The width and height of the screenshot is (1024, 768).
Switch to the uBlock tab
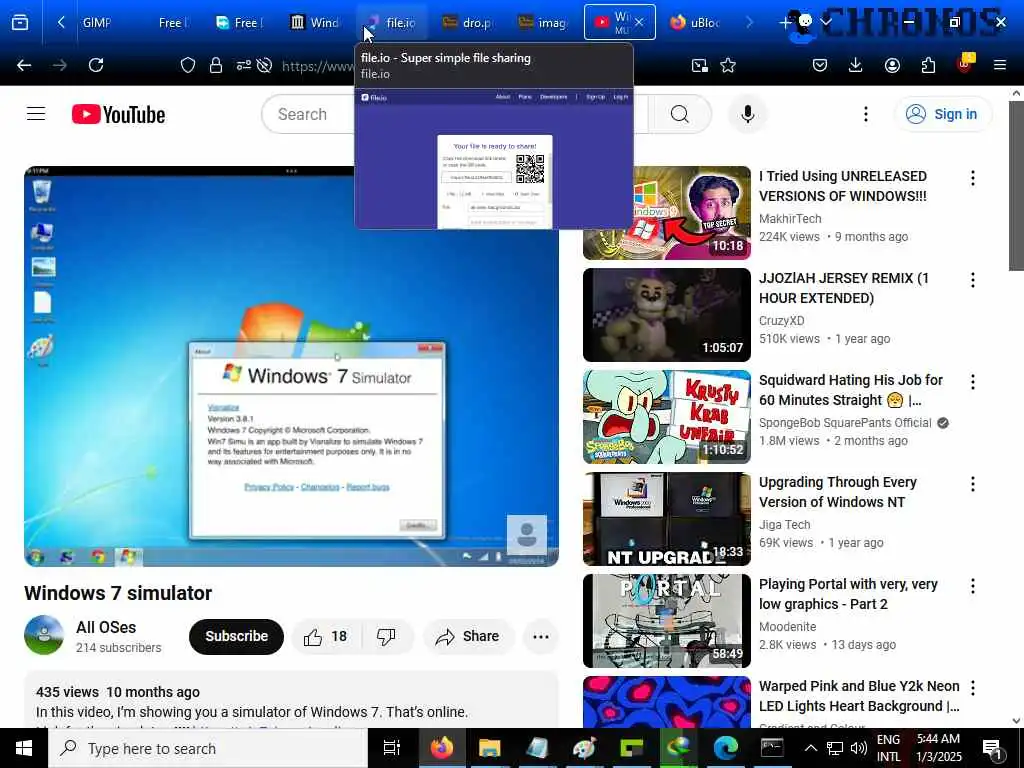click(695, 23)
